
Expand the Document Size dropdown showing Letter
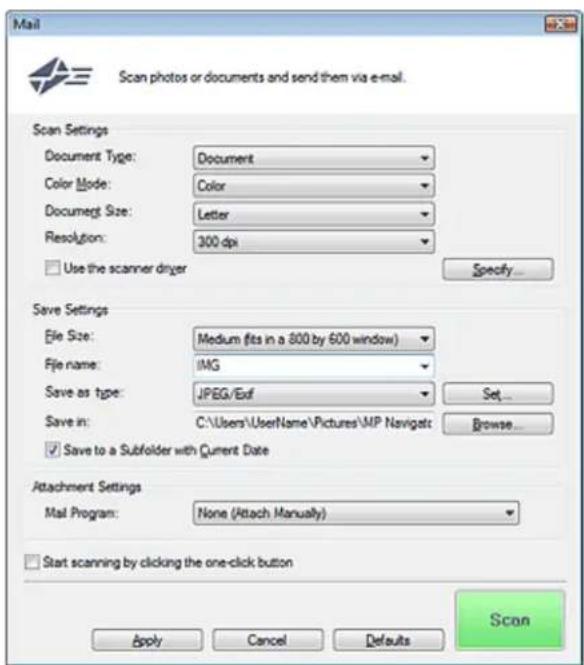(313, 214)
